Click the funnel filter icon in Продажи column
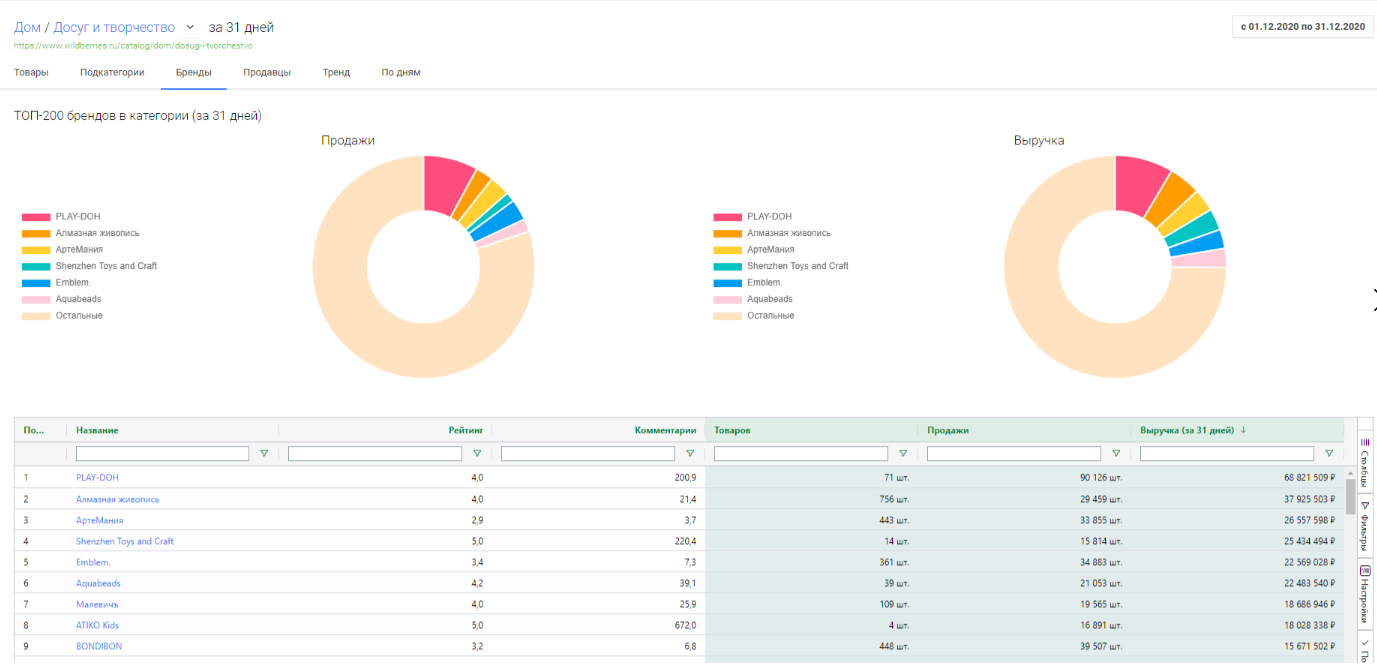Viewport: 1377px width, 668px height. [1116, 453]
